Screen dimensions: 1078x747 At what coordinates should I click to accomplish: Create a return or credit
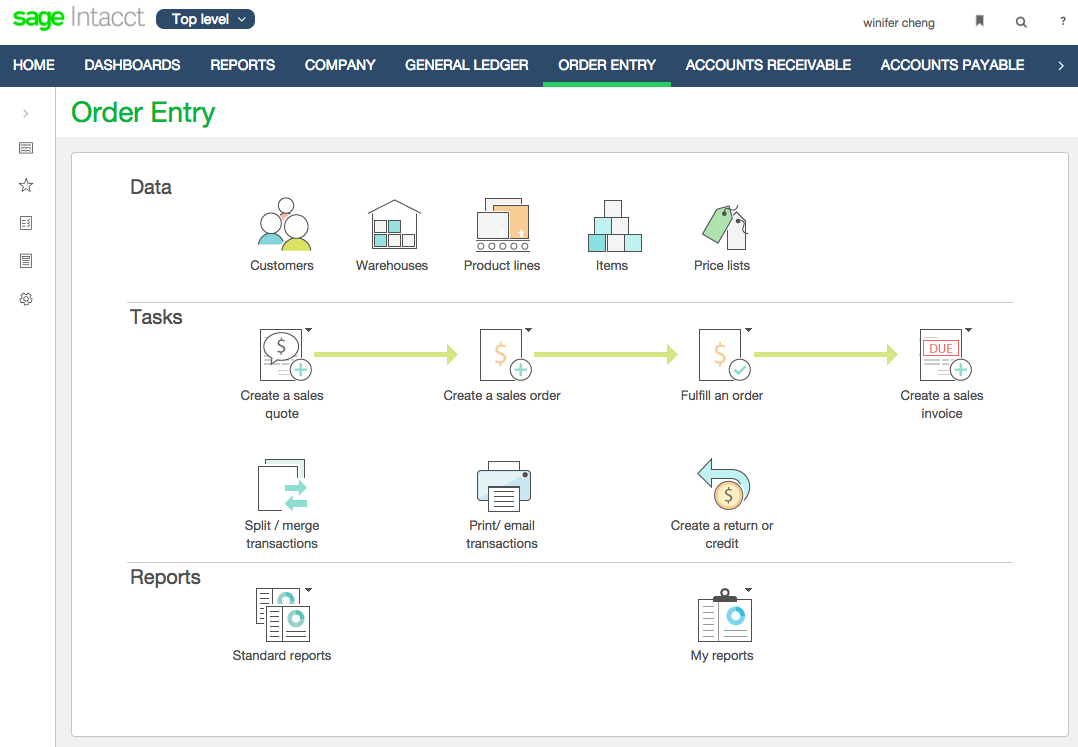[x=721, y=485]
